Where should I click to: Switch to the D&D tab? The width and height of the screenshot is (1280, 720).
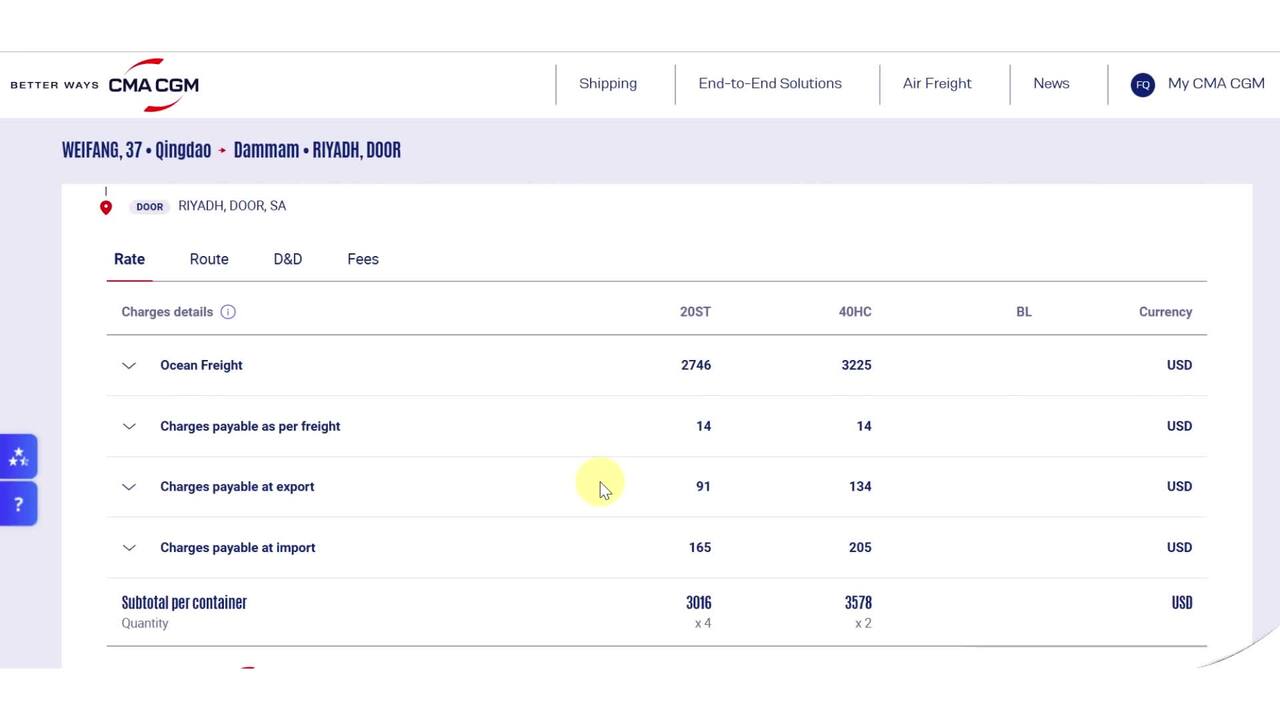point(287,259)
